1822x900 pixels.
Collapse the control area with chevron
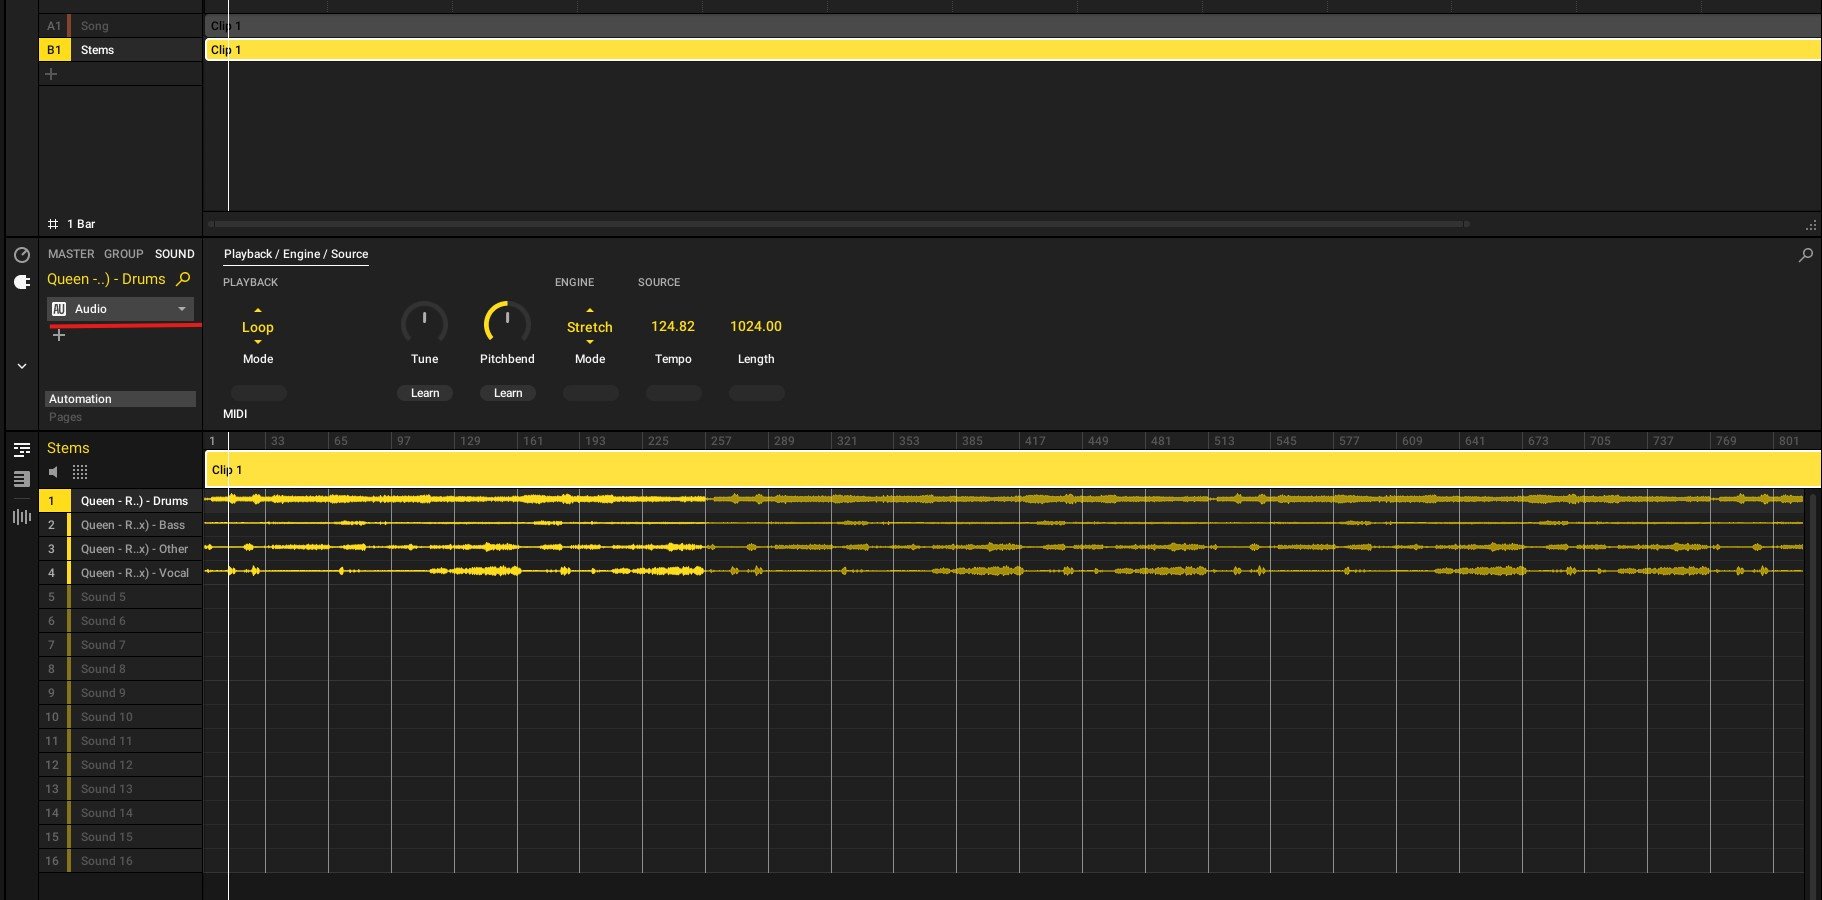pos(22,367)
